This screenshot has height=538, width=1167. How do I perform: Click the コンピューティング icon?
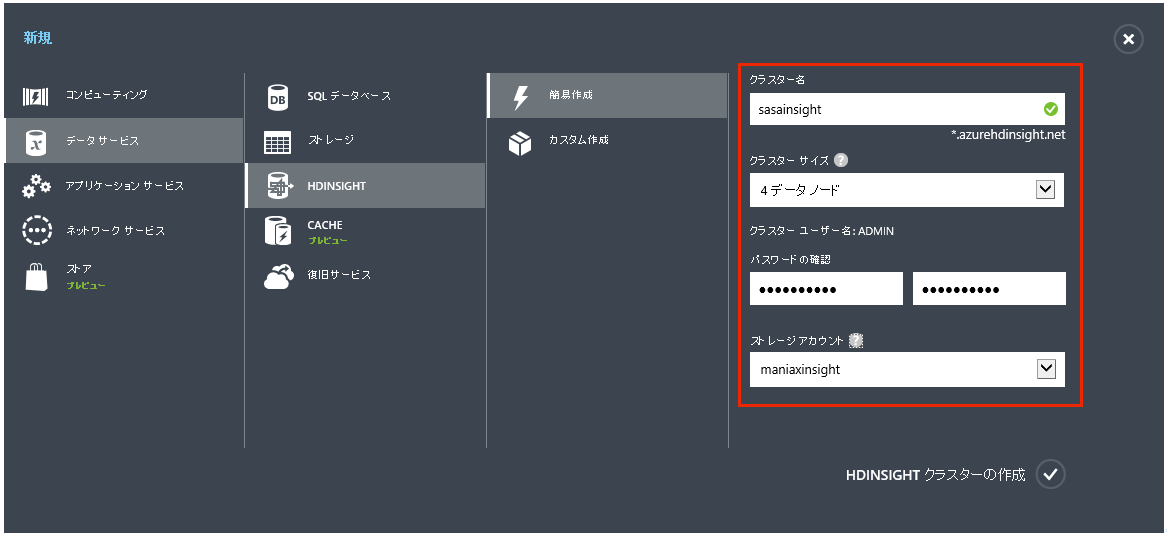tap(36, 96)
